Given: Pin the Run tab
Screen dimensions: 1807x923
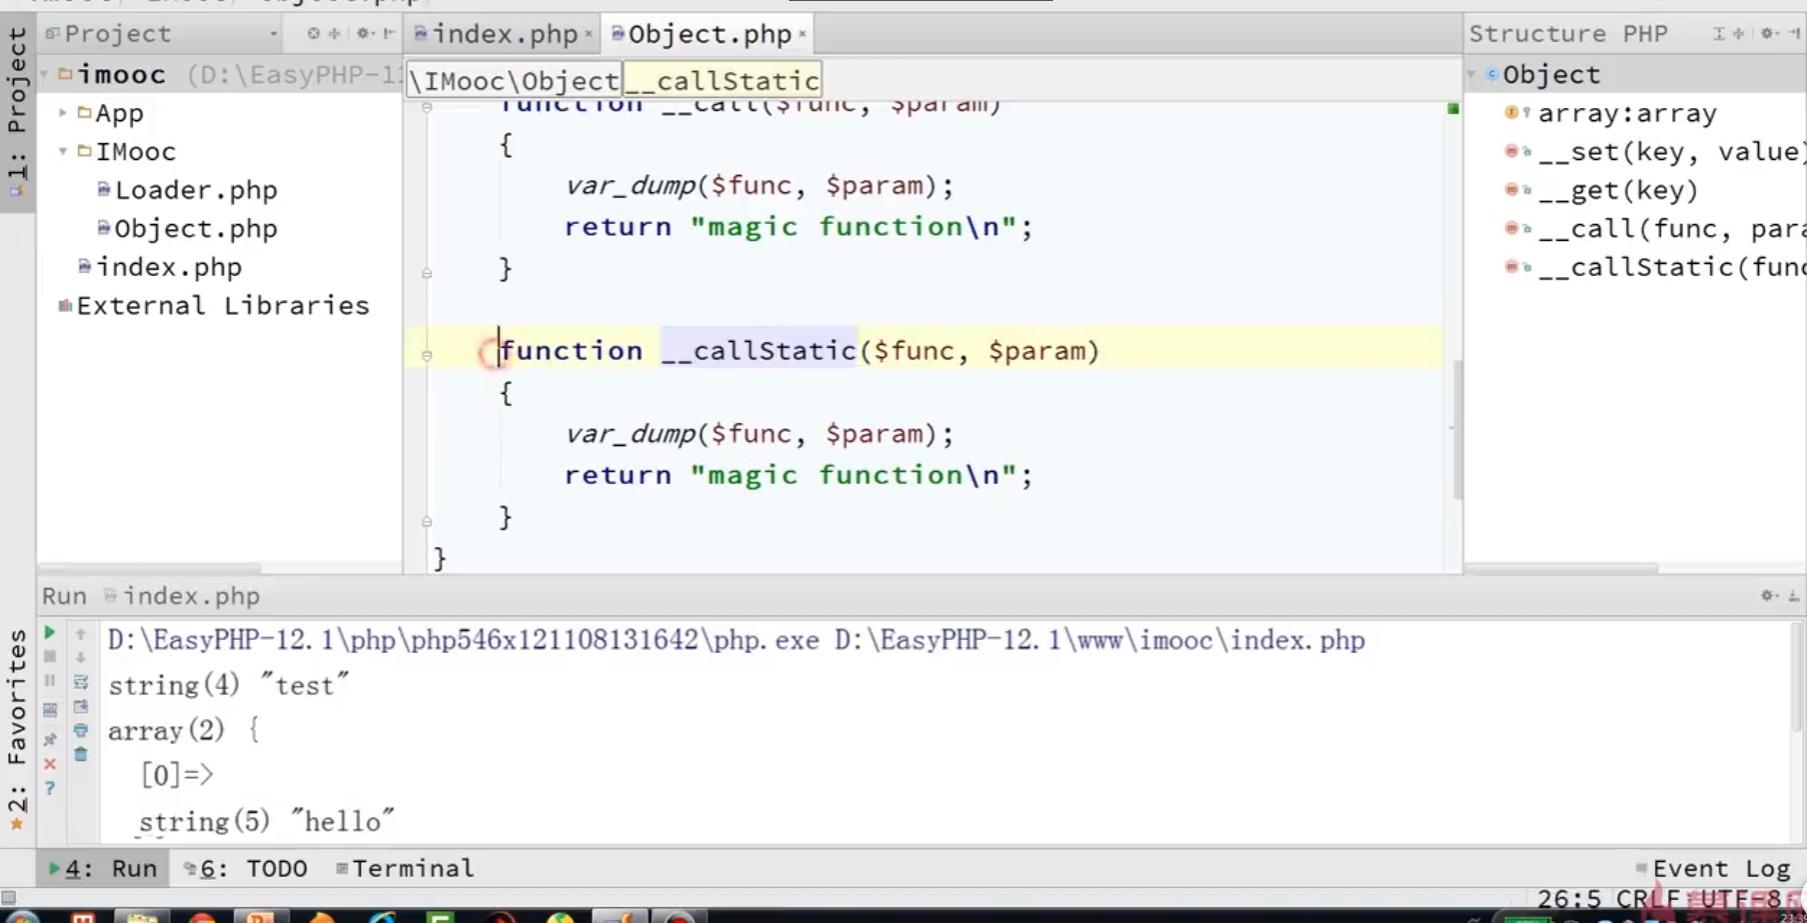Looking at the screenshot, I should (49, 740).
